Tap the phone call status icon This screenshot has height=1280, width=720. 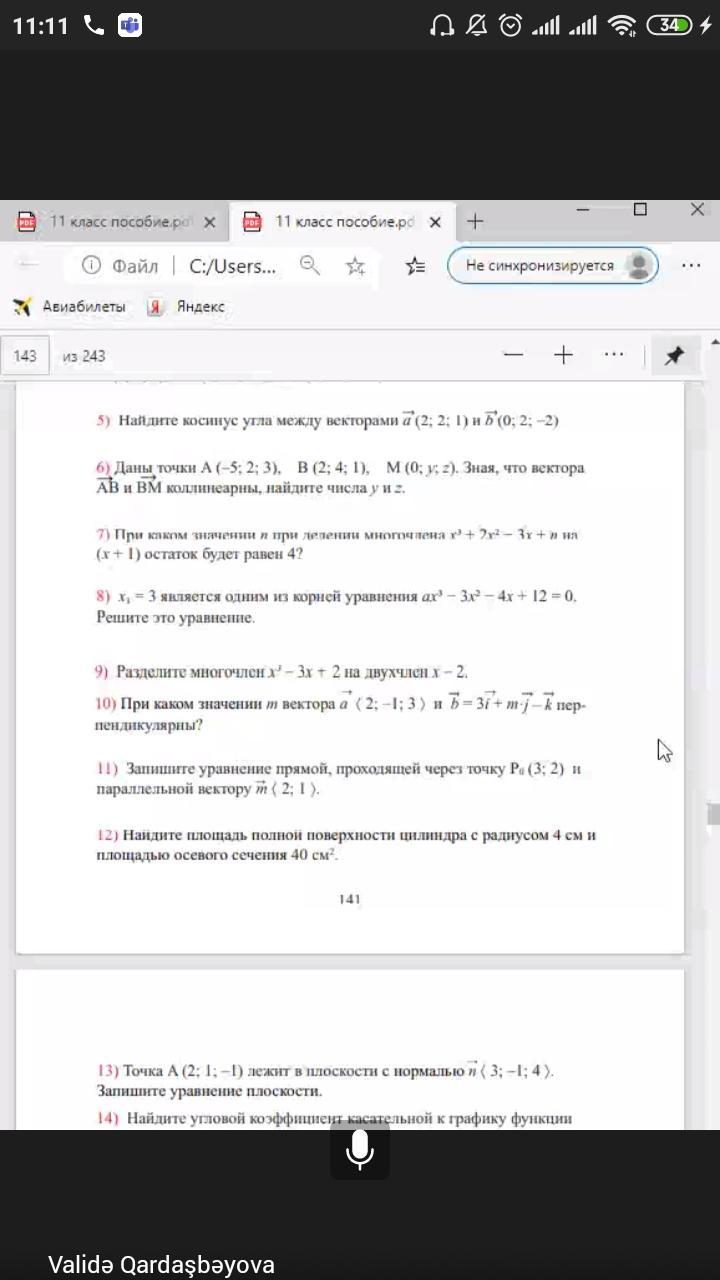click(94, 25)
